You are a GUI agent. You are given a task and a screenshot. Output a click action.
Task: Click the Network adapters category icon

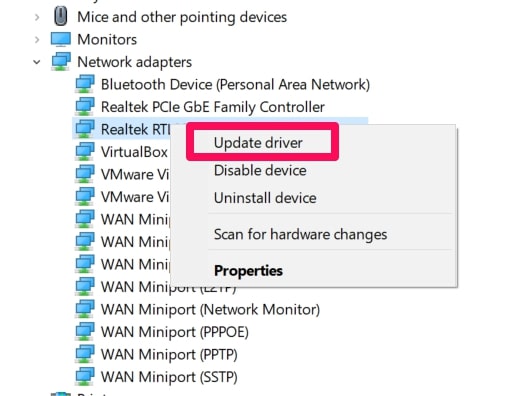(x=61, y=62)
